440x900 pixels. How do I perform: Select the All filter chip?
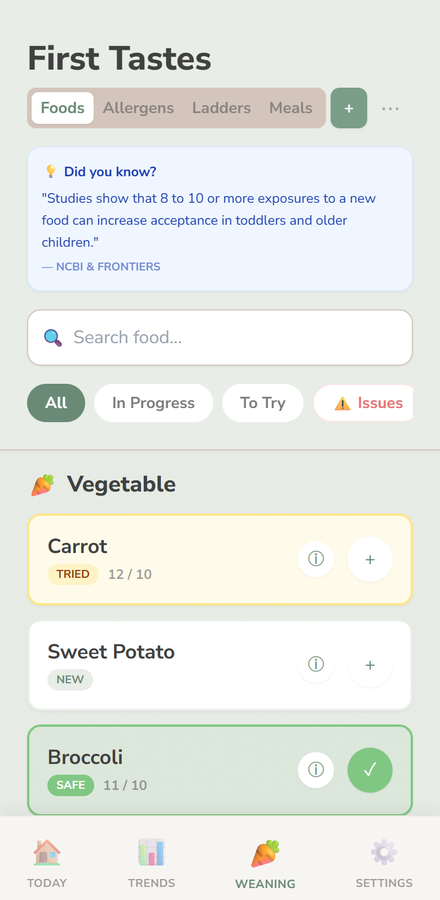pyautogui.click(x=56, y=403)
